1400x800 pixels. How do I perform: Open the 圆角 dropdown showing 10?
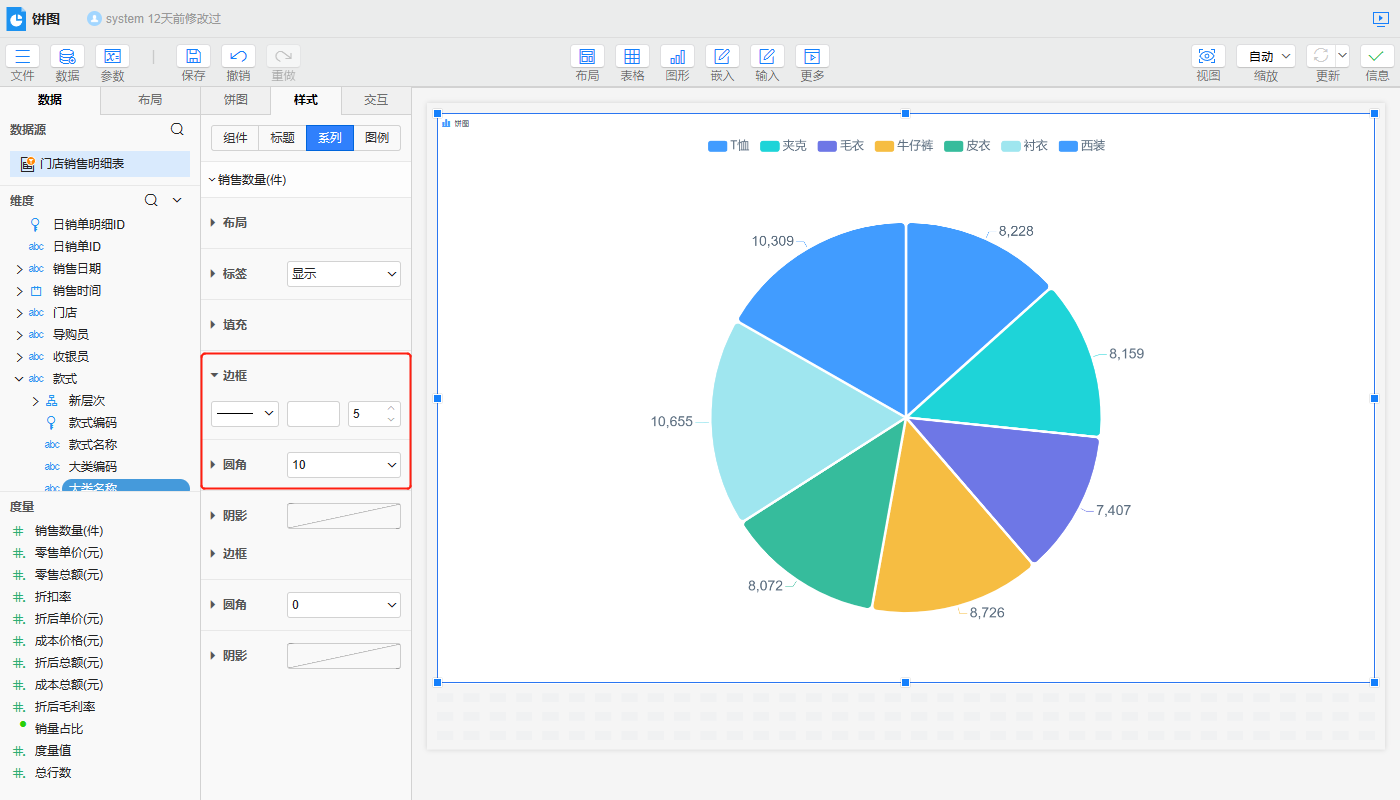pyautogui.click(x=343, y=465)
